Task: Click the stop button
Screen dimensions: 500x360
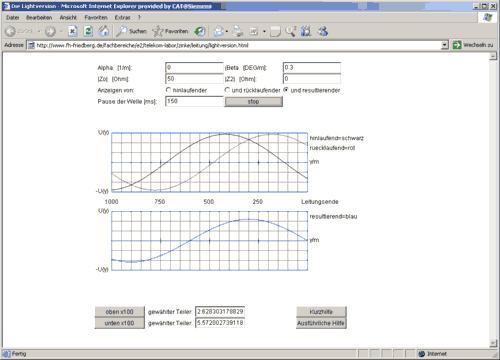Action: (253, 102)
